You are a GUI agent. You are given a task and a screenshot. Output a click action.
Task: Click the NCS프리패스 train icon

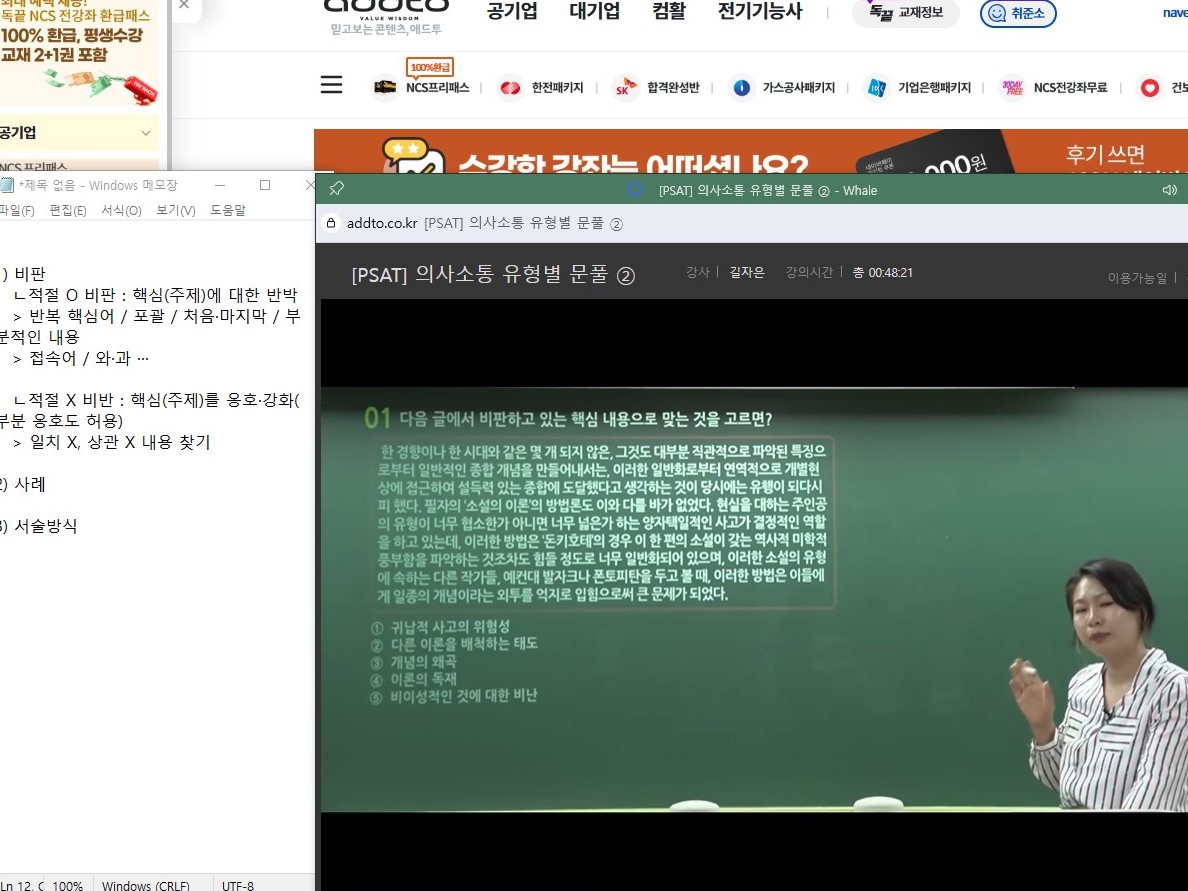pyautogui.click(x=385, y=88)
